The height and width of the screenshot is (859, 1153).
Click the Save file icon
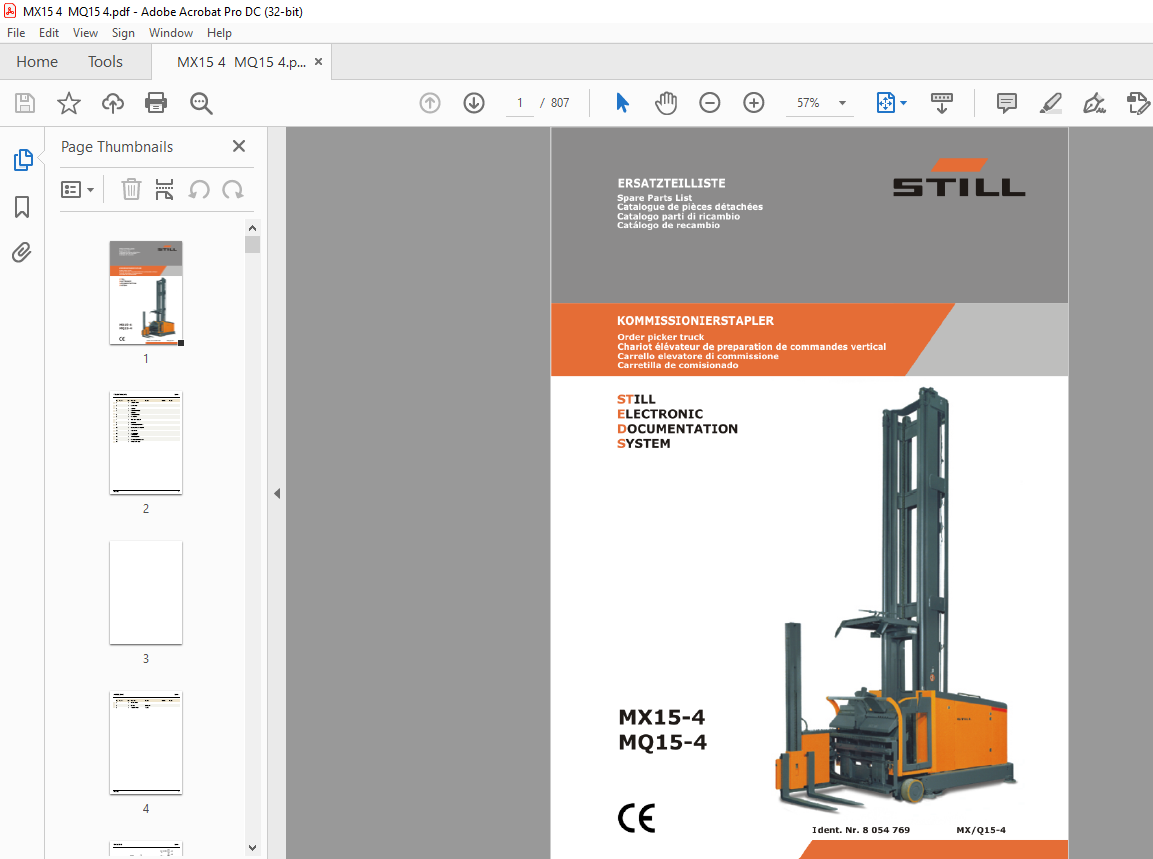pos(25,103)
